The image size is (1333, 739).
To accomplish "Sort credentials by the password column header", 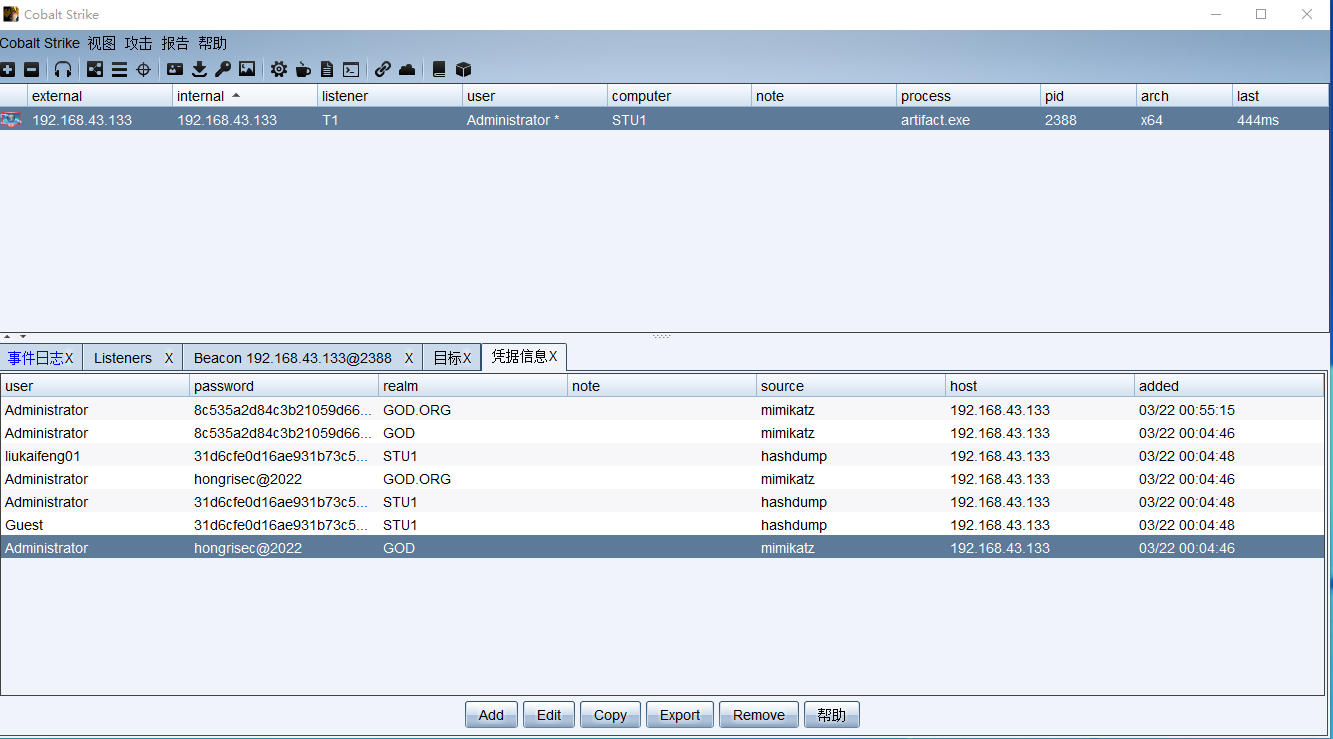I will (x=284, y=386).
